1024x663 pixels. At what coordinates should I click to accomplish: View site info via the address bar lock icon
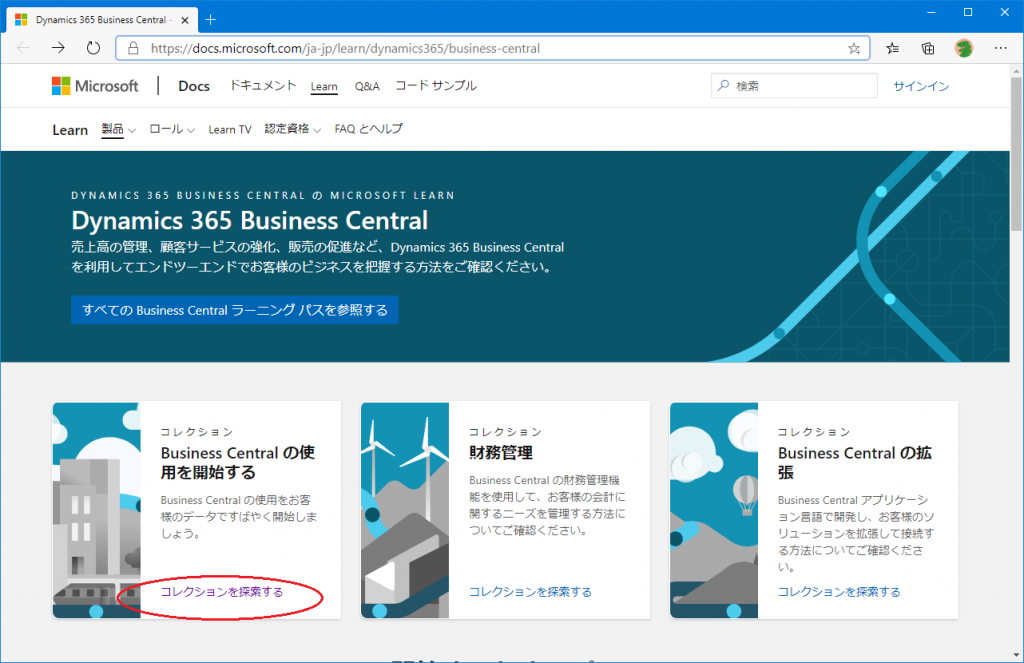(133, 48)
